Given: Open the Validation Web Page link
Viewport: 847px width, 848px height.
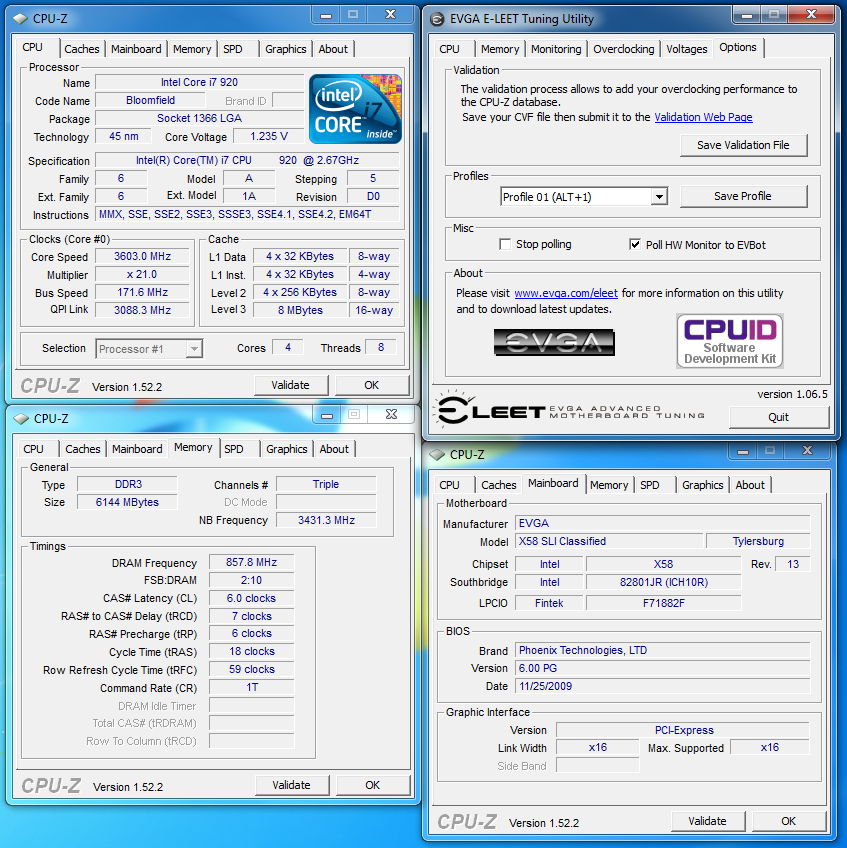Looking at the screenshot, I should coord(703,117).
